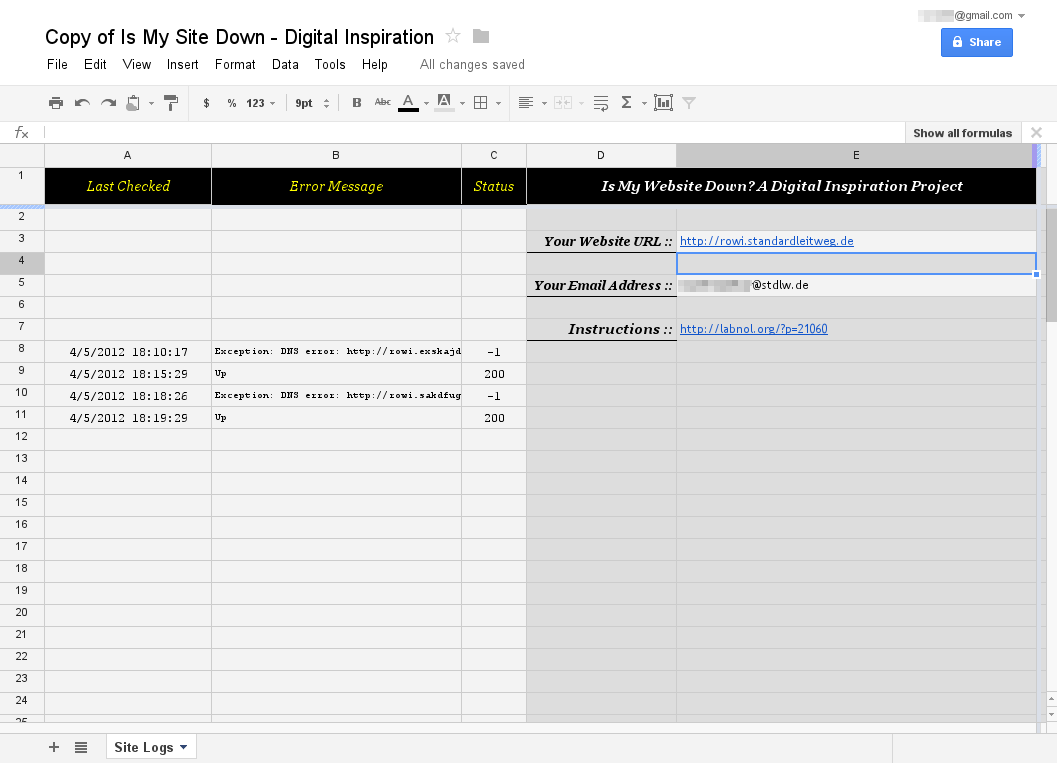Apply strikethrough formatting
The height and width of the screenshot is (763, 1057).
coord(382,103)
